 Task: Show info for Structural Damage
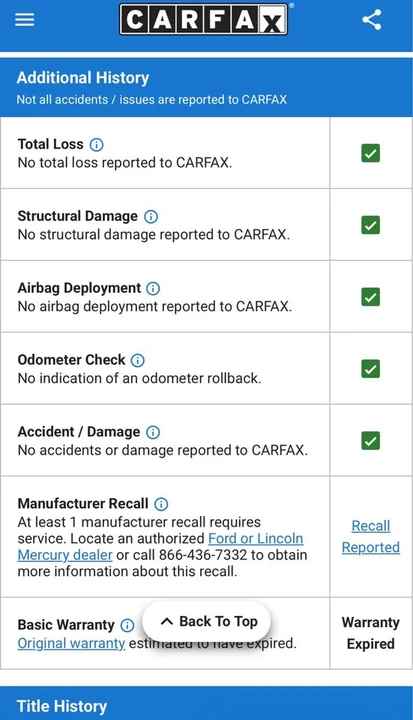pos(151,216)
